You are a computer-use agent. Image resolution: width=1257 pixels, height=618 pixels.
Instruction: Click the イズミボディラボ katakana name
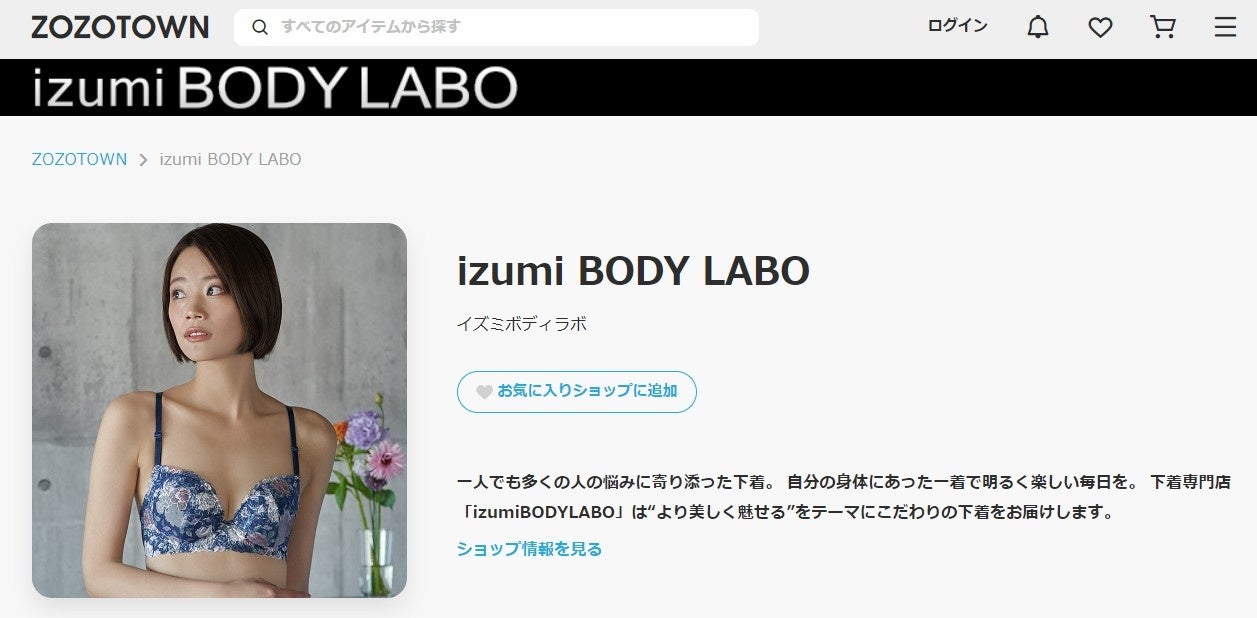tap(522, 325)
